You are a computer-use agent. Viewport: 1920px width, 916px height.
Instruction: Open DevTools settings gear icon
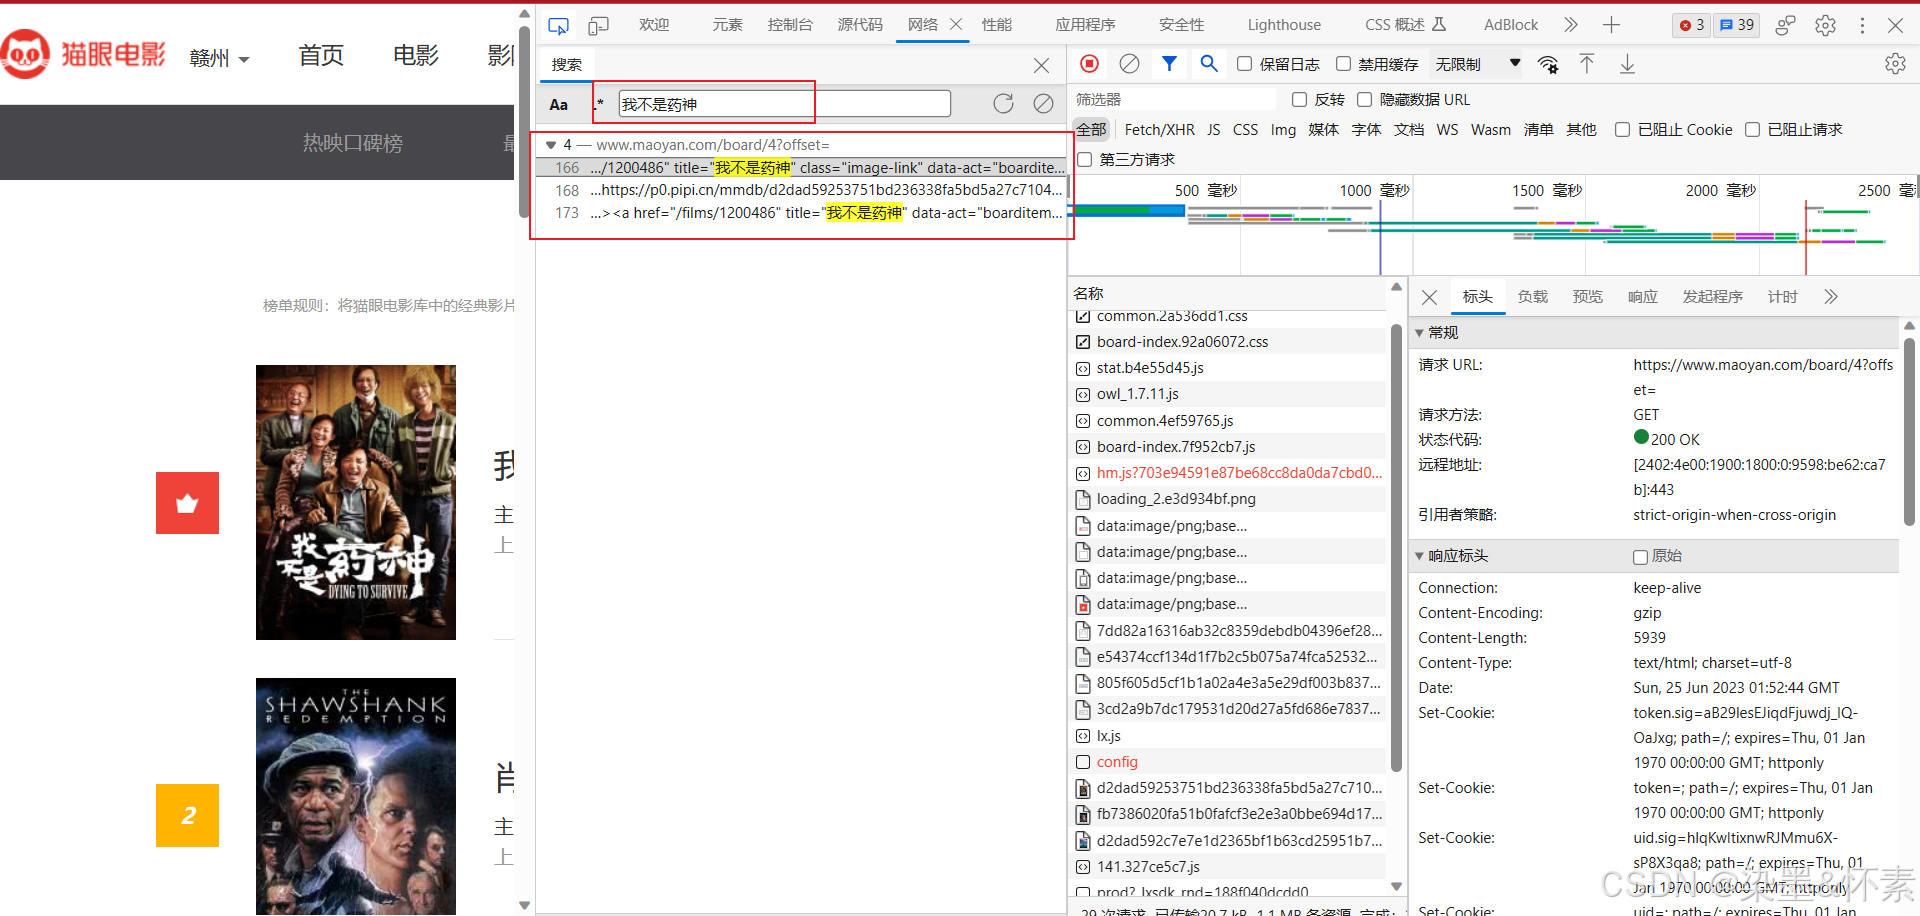click(x=1825, y=25)
